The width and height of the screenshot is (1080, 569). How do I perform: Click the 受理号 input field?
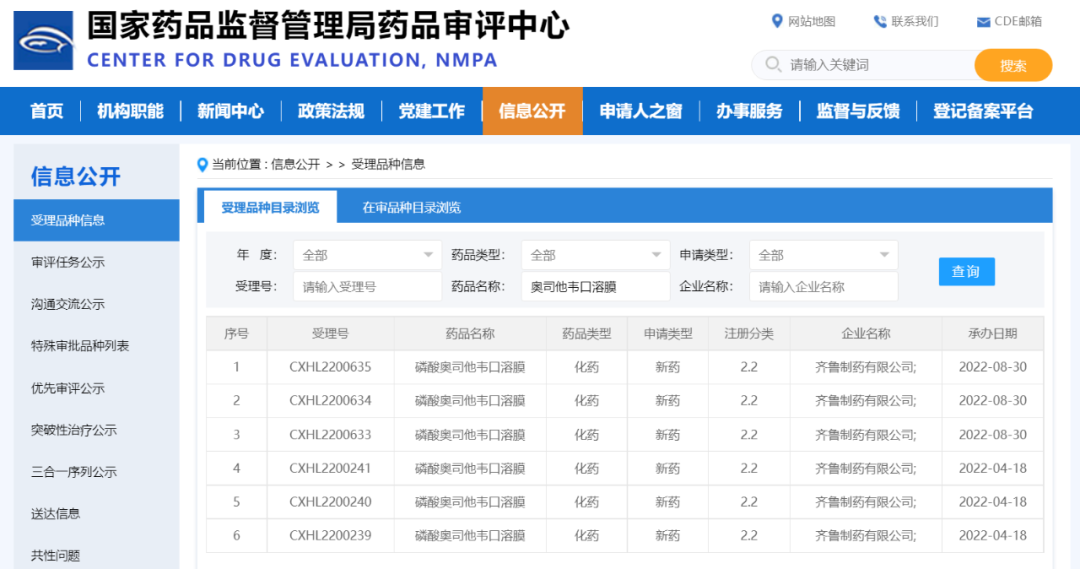[x=367, y=287]
